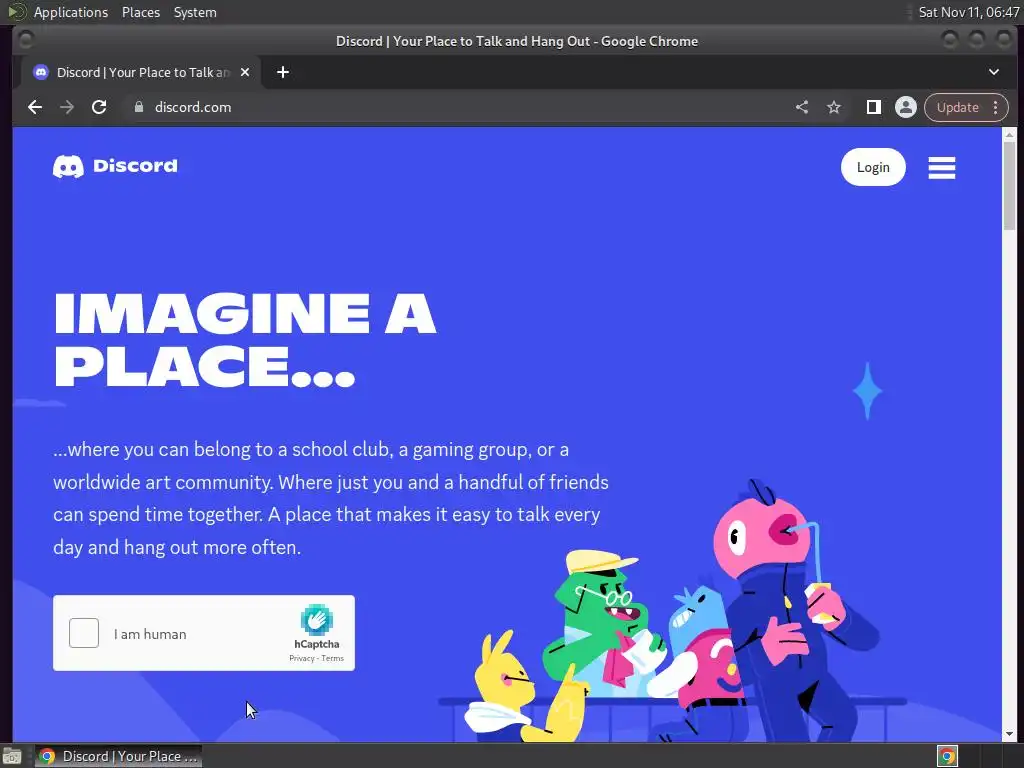Toggle the Chrome side panel icon

[x=874, y=107]
